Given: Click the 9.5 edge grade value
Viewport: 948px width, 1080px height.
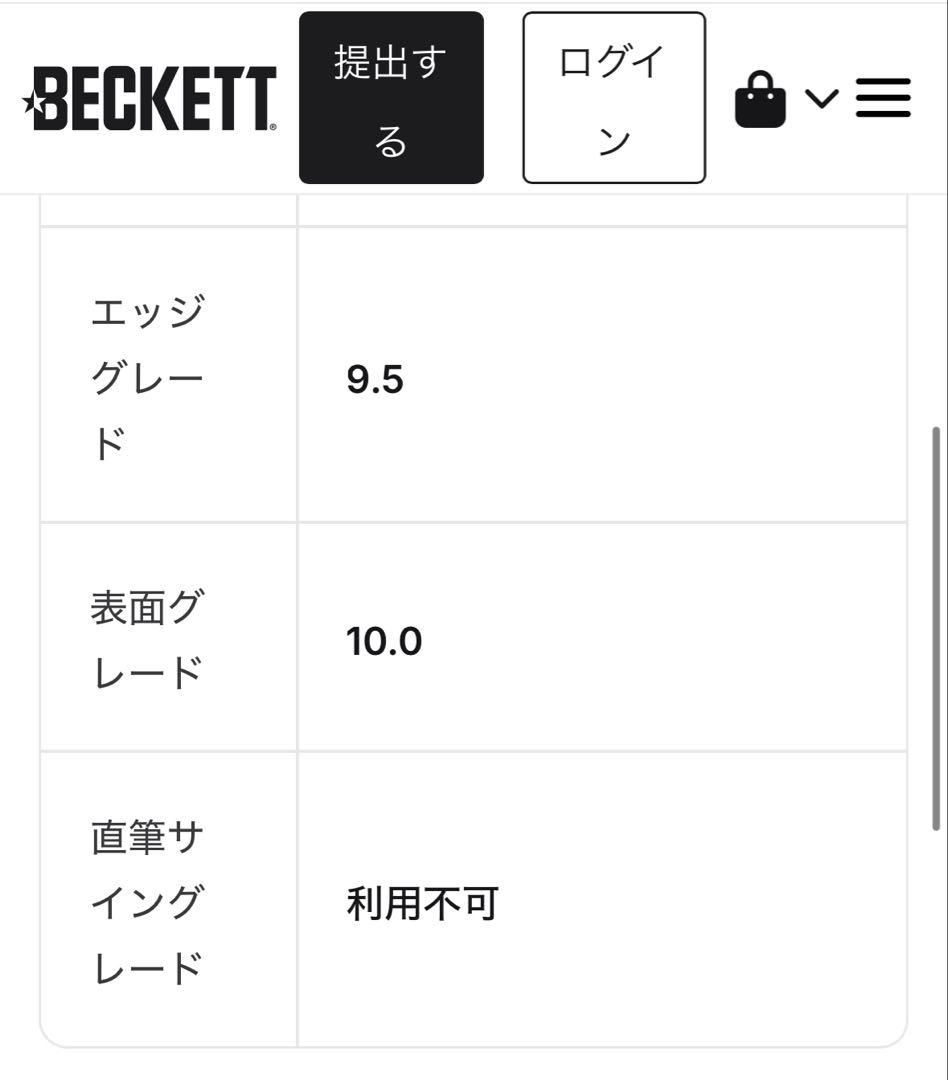Looking at the screenshot, I should 375,381.
